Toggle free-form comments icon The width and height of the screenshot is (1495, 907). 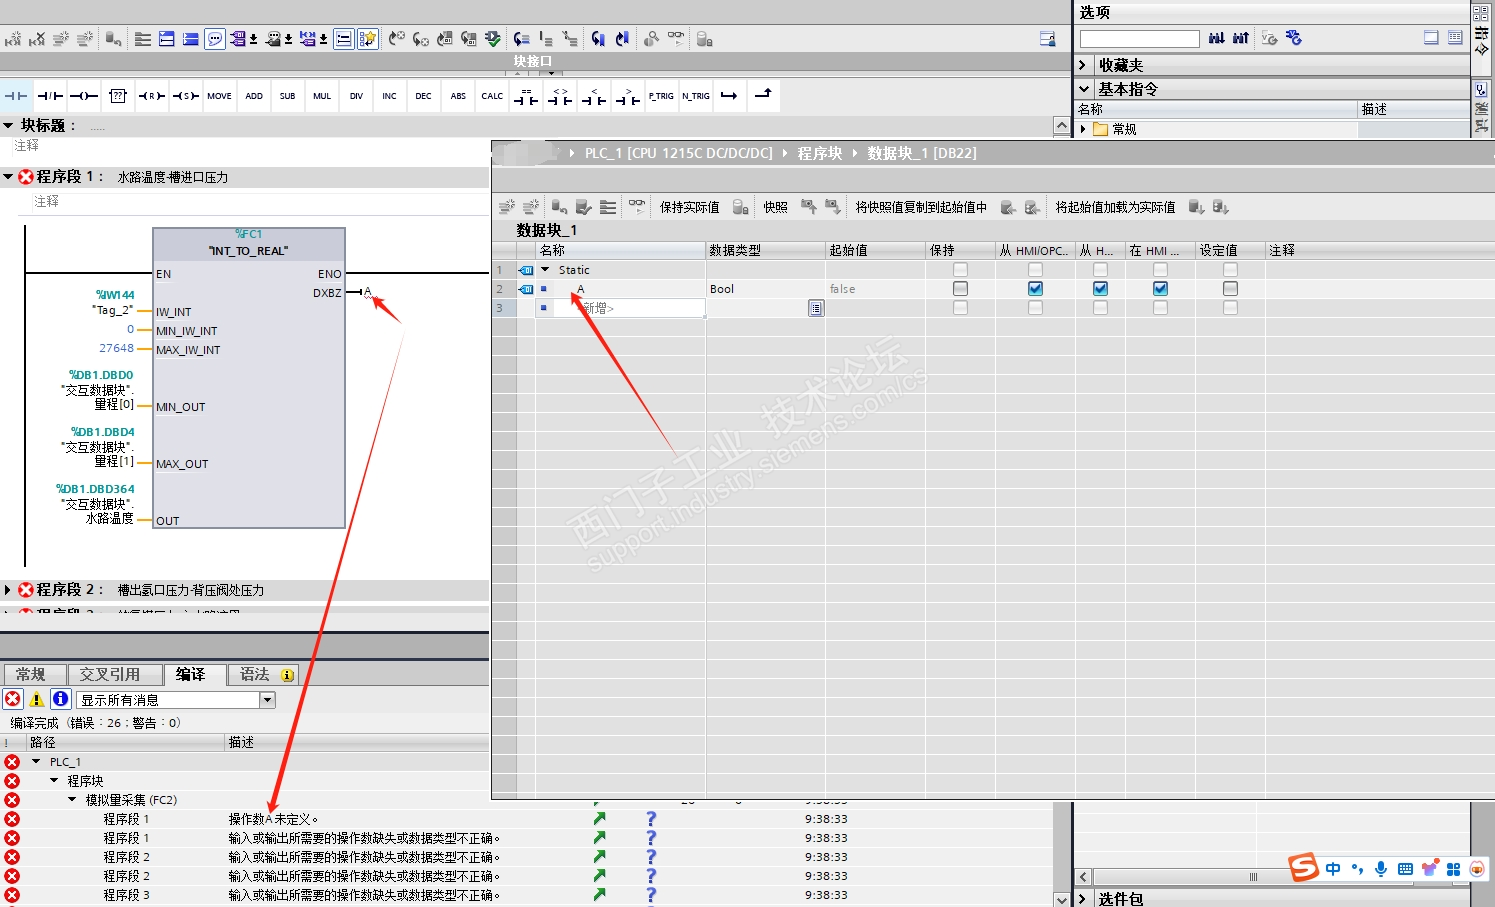[x=215, y=39]
